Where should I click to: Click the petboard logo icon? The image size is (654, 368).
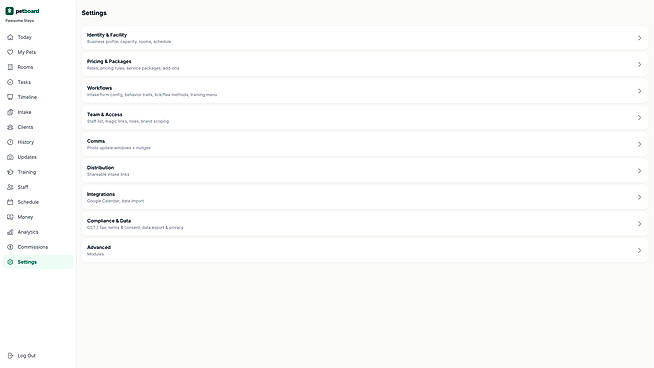click(x=9, y=11)
